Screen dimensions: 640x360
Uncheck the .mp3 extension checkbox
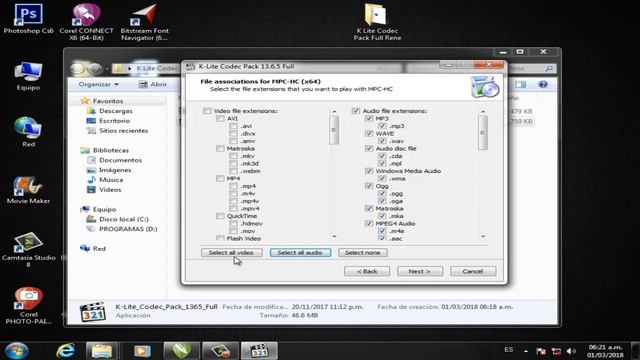382,126
